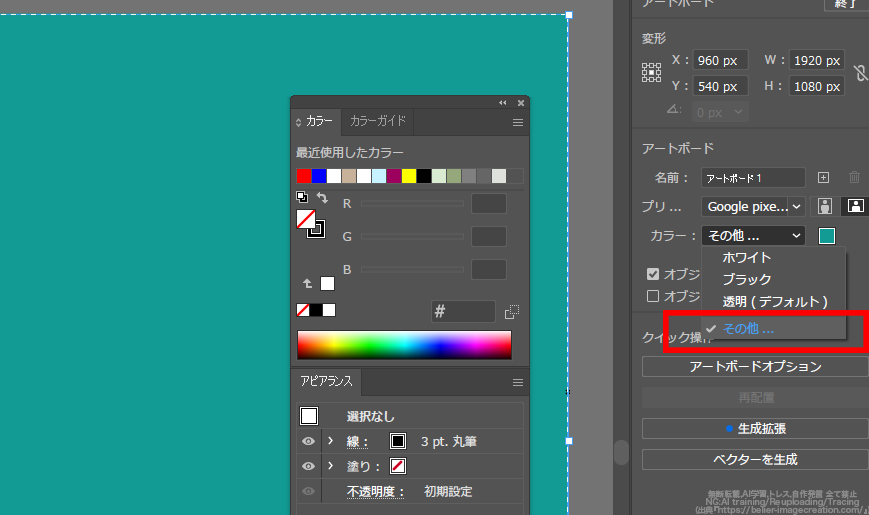Click the constrain width and height link icon

pos(860,73)
